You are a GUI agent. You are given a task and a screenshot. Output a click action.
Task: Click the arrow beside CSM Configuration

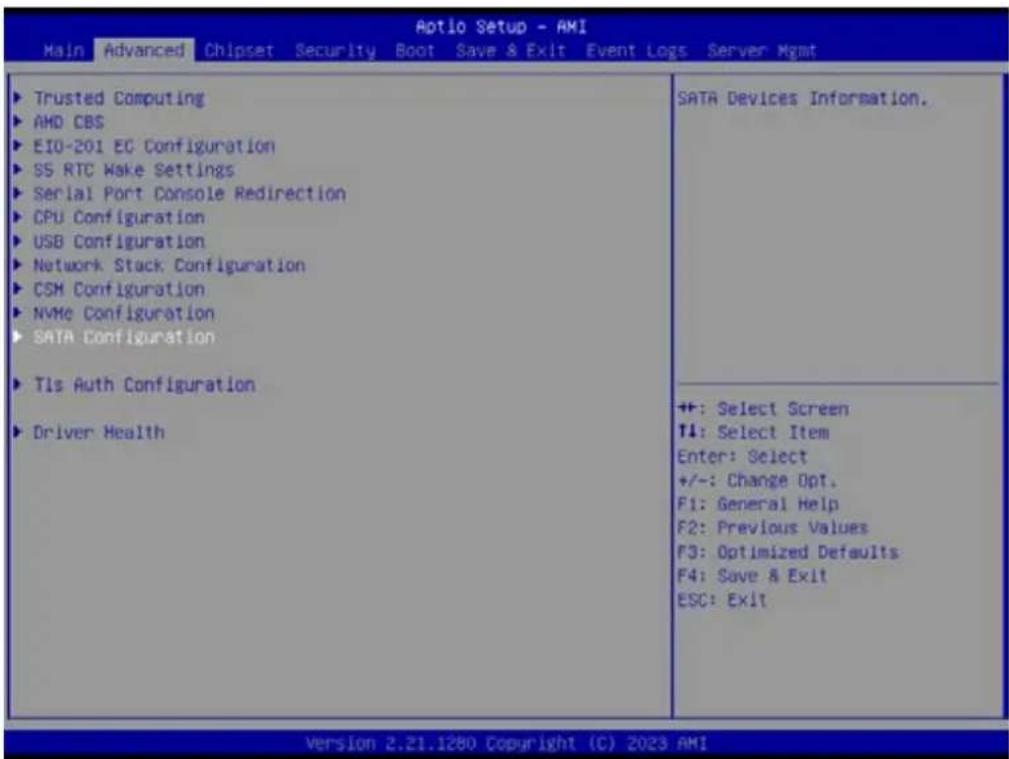18,290
